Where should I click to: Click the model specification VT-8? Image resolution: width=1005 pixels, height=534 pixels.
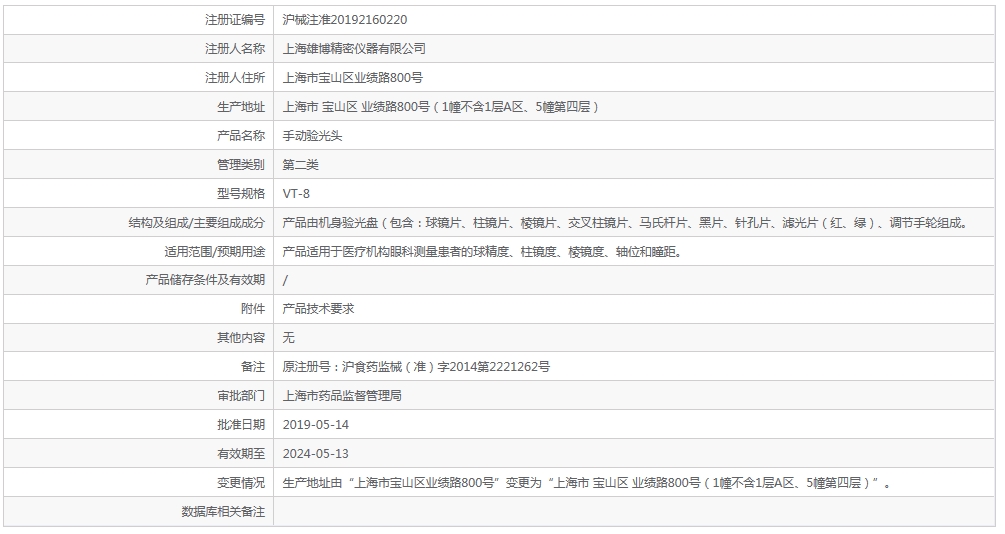pyautogui.click(x=296, y=194)
